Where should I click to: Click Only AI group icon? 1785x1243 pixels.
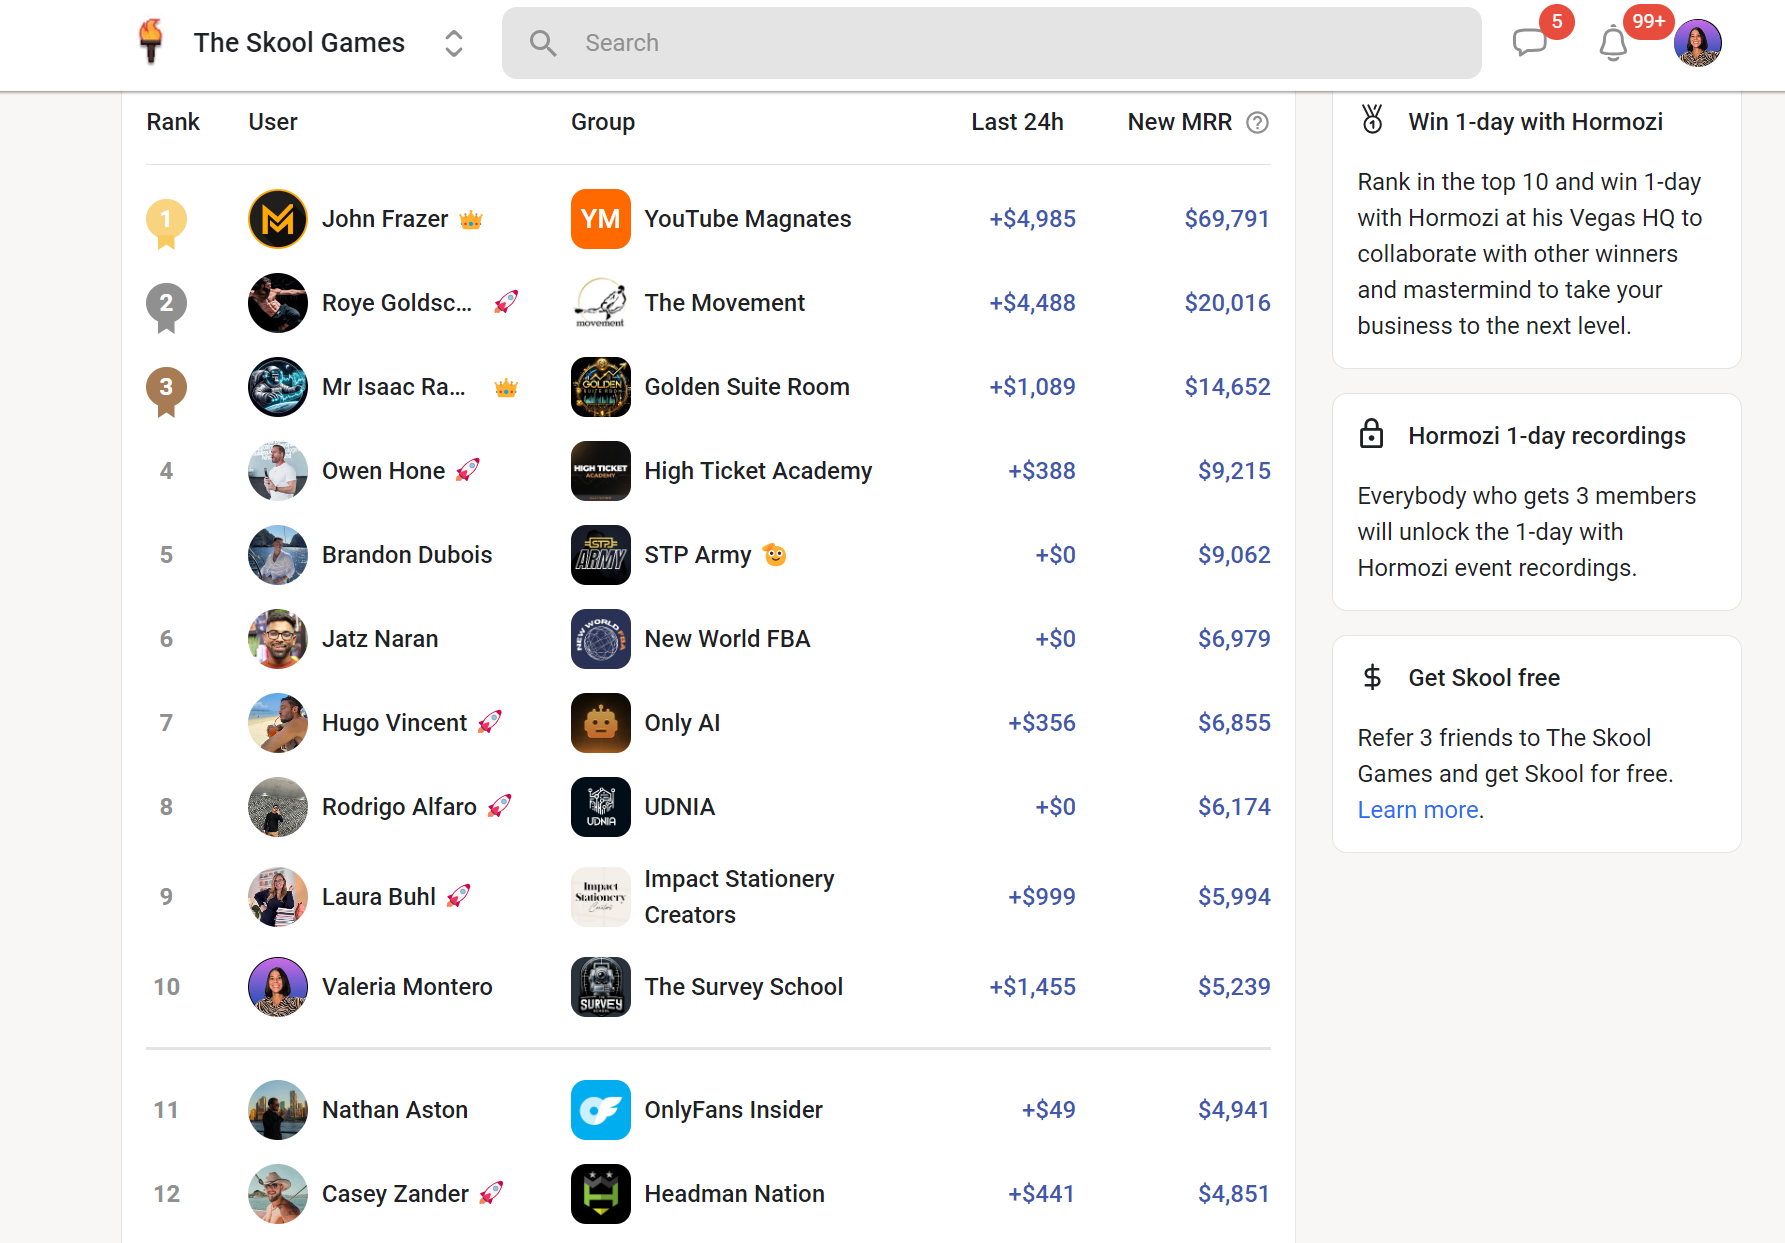601,723
